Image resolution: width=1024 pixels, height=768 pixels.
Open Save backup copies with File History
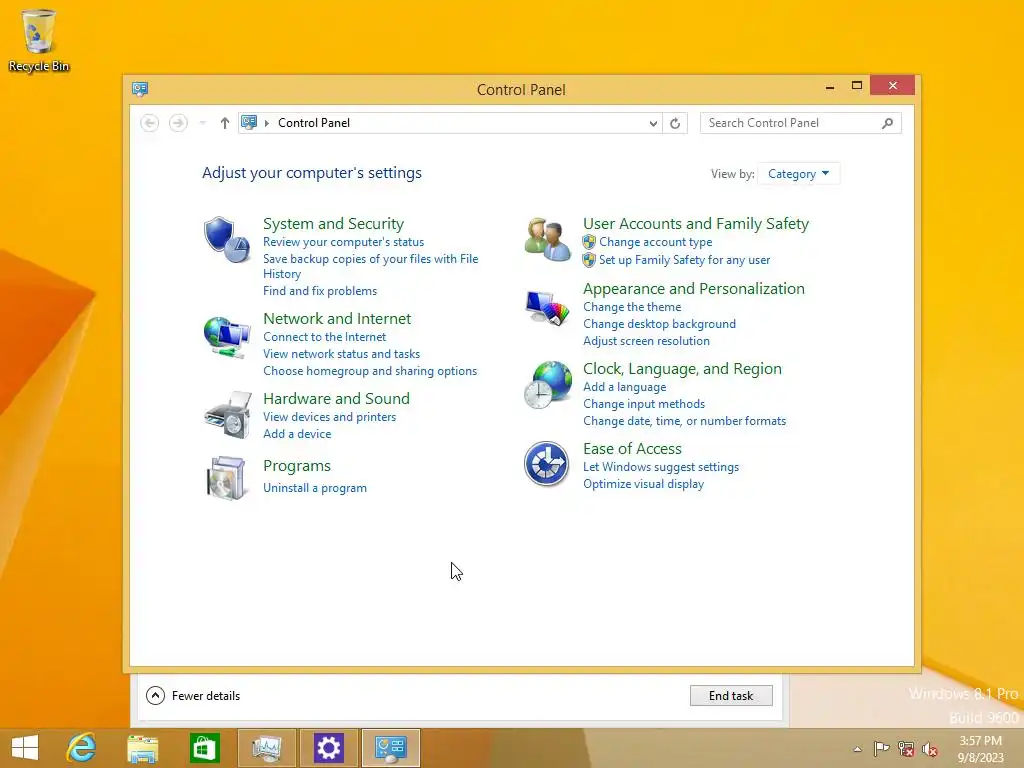(370, 266)
